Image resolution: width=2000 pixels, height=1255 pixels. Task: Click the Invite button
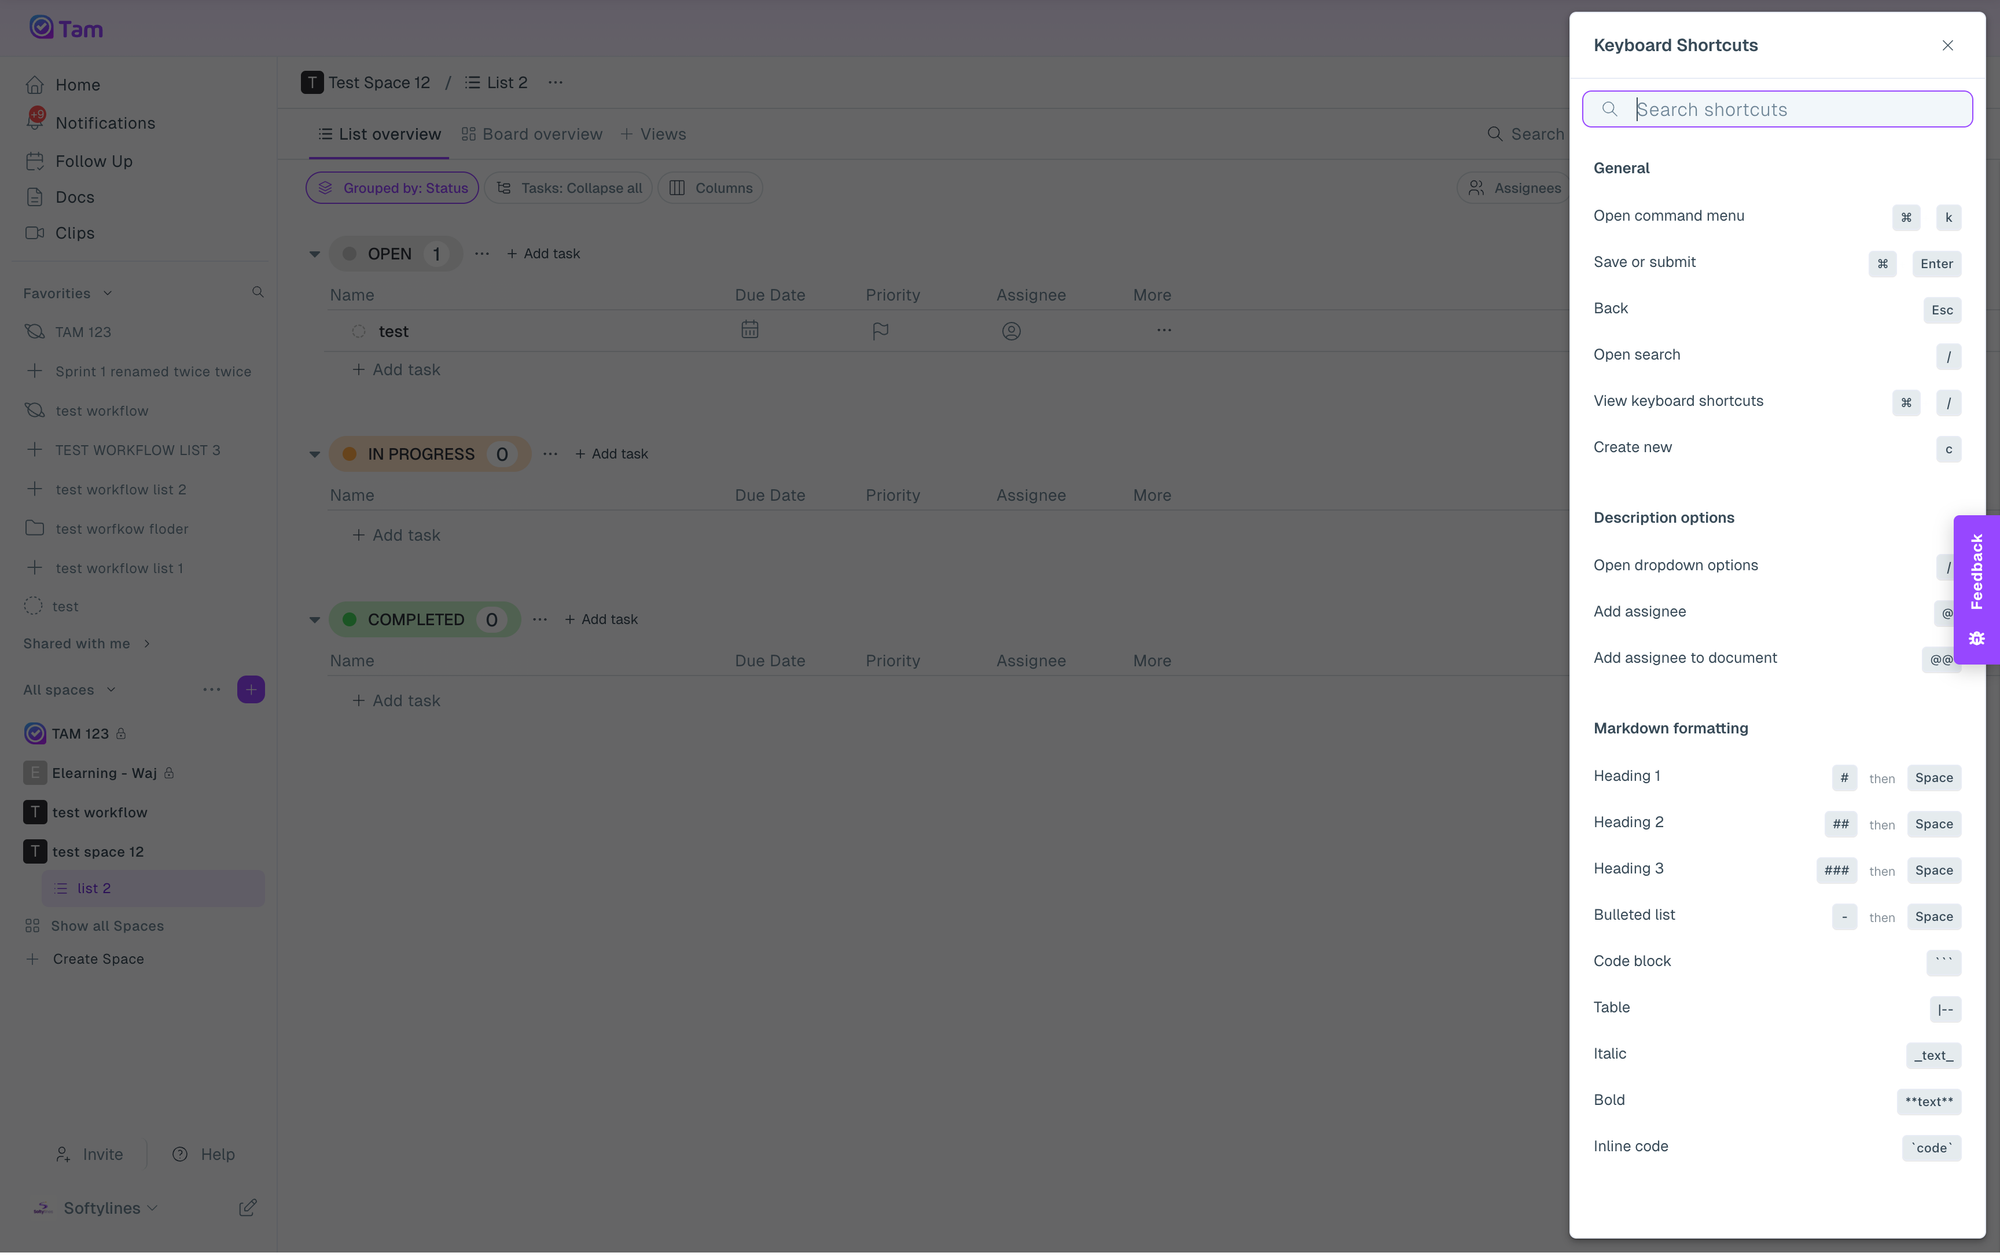[90, 1155]
